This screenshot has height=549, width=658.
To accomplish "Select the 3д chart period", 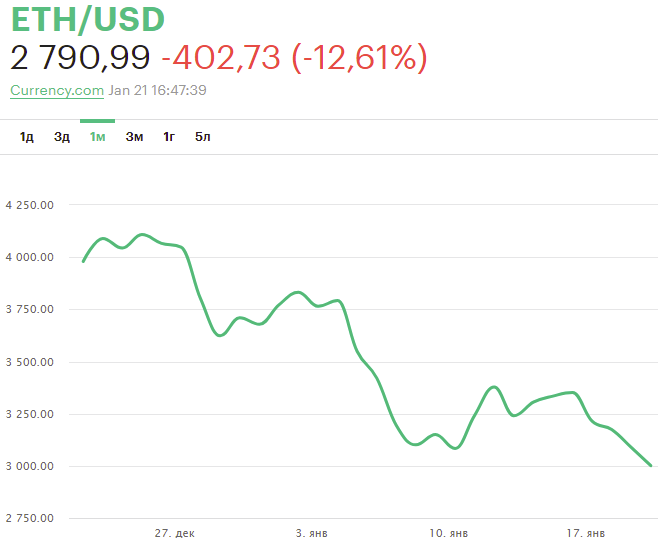I will [62, 137].
